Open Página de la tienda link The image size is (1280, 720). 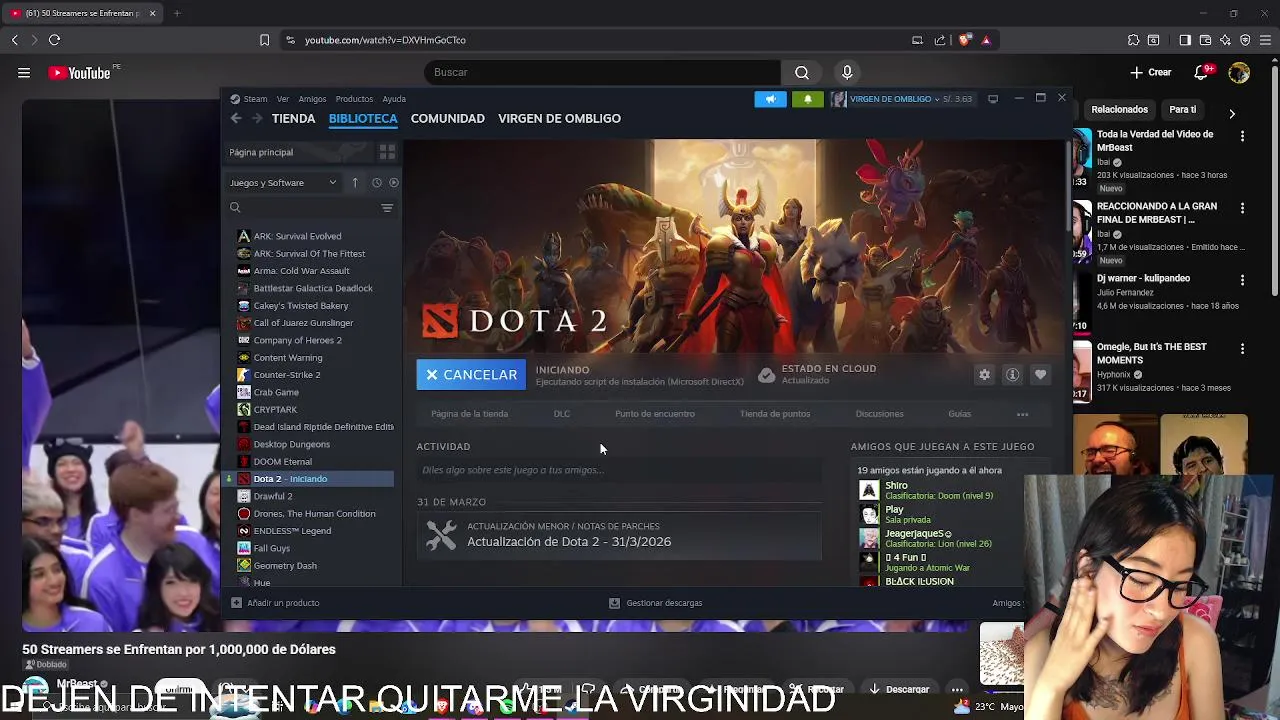(x=469, y=414)
